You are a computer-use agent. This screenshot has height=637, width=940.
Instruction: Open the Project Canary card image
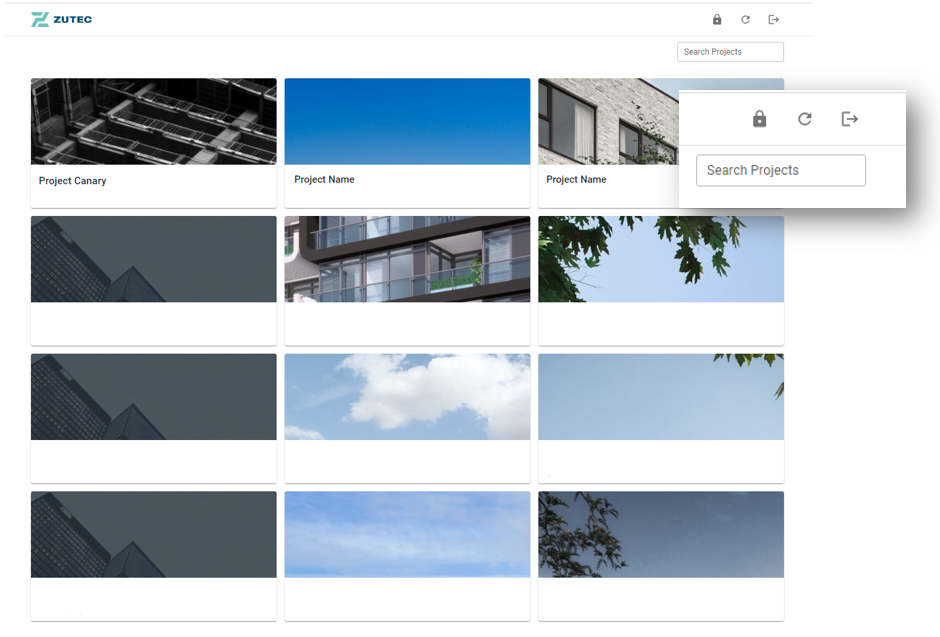coord(153,121)
